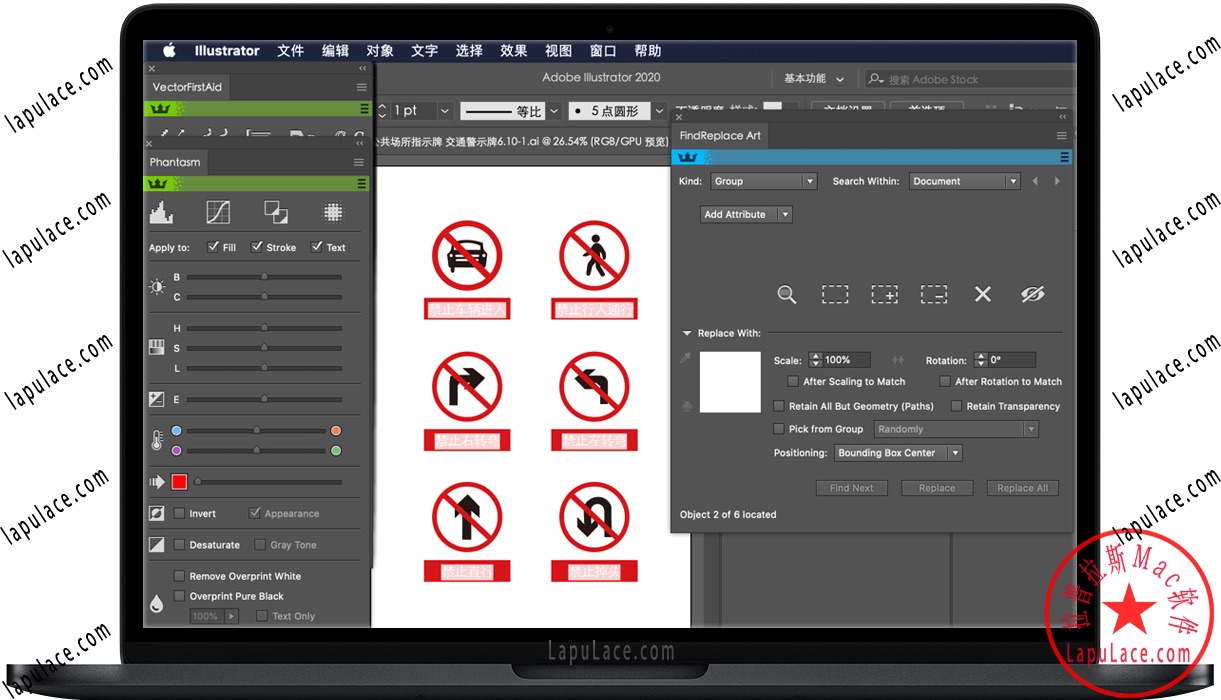Open the Positioning Bounding Box Center dropdown
The image size is (1221, 700).
click(897, 452)
